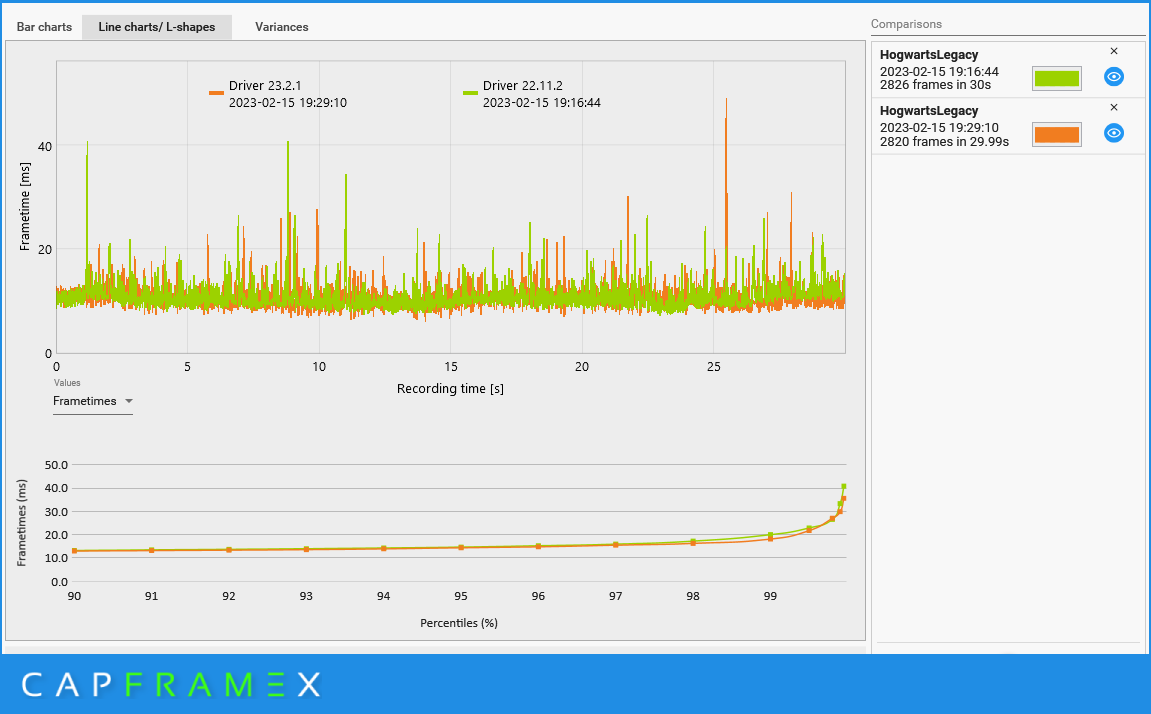This screenshot has height=714, width=1151.
Task: Click the 2023-02-15 19:29:10 timestamp in Comparisons list
Action: [939, 128]
